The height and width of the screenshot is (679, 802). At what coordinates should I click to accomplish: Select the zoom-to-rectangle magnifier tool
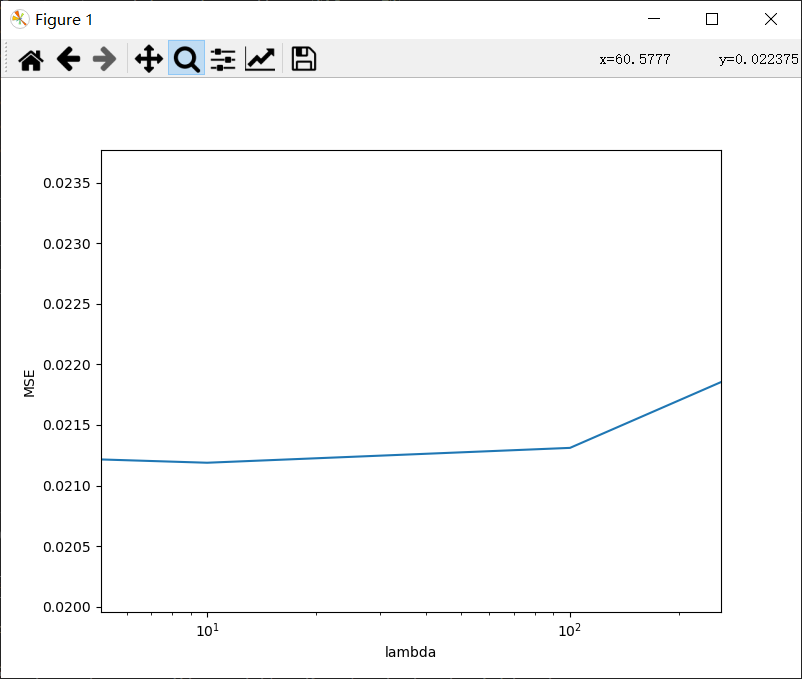tap(185, 59)
